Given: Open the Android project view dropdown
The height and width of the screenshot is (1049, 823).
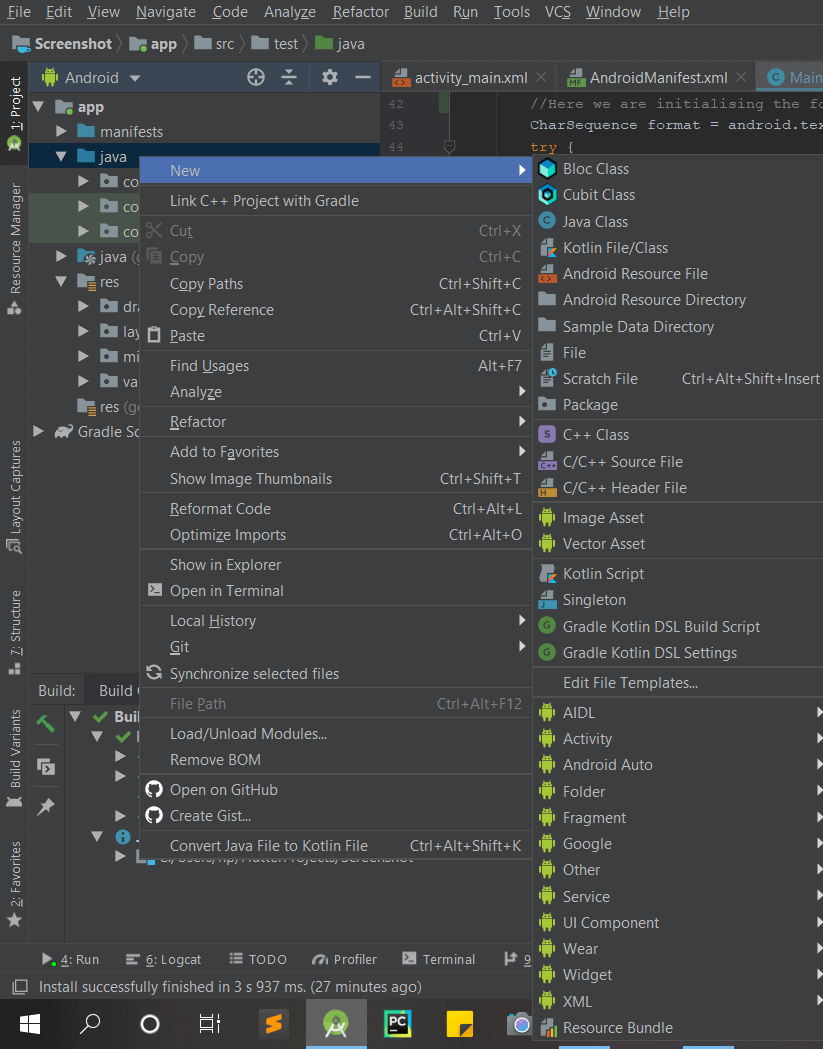Looking at the screenshot, I should tap(91, 77).
